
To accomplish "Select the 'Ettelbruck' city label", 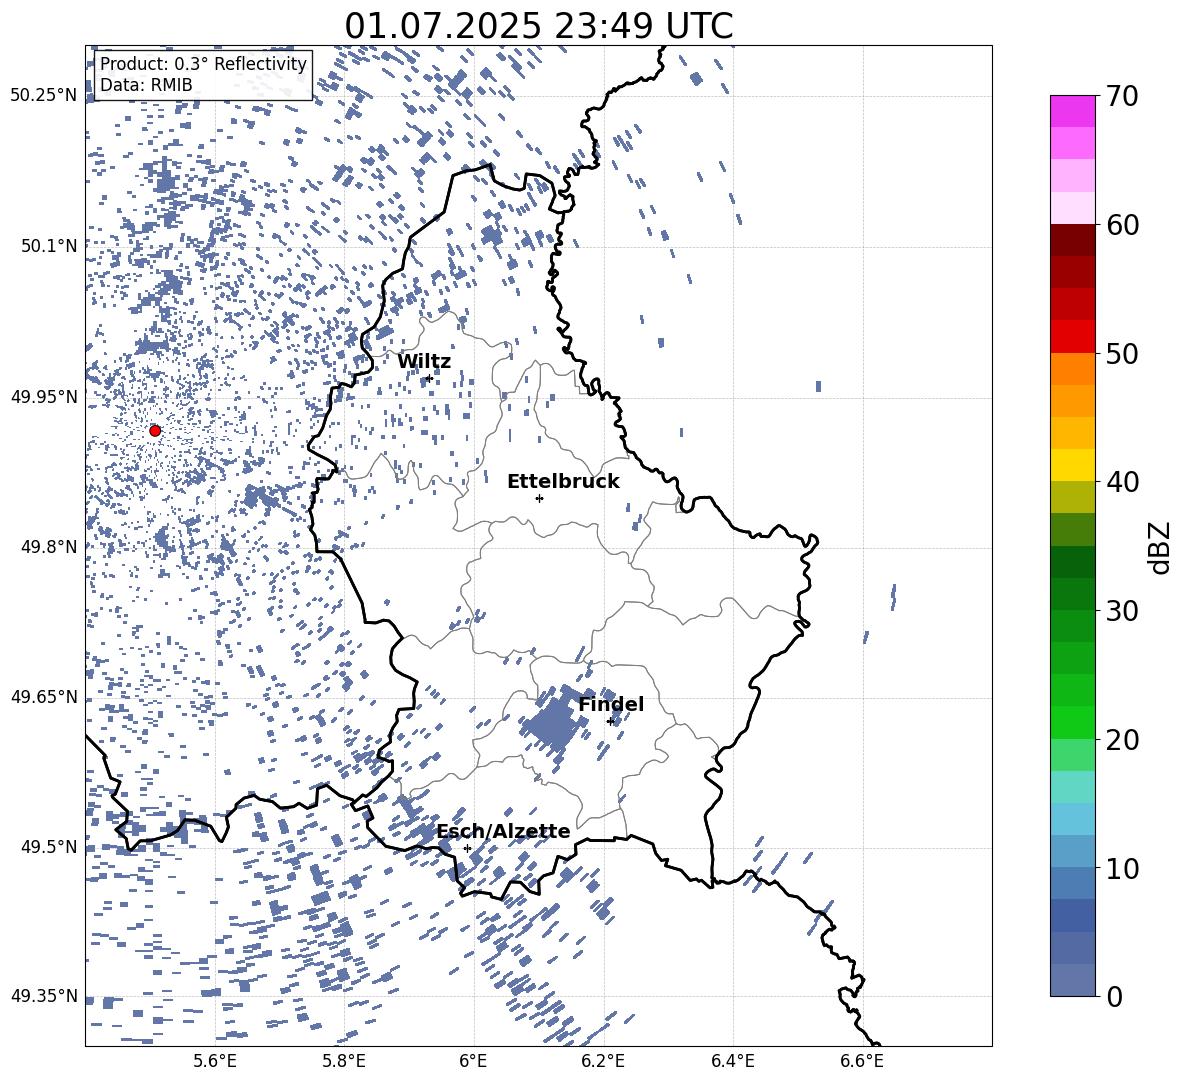I will click(563, 481).
